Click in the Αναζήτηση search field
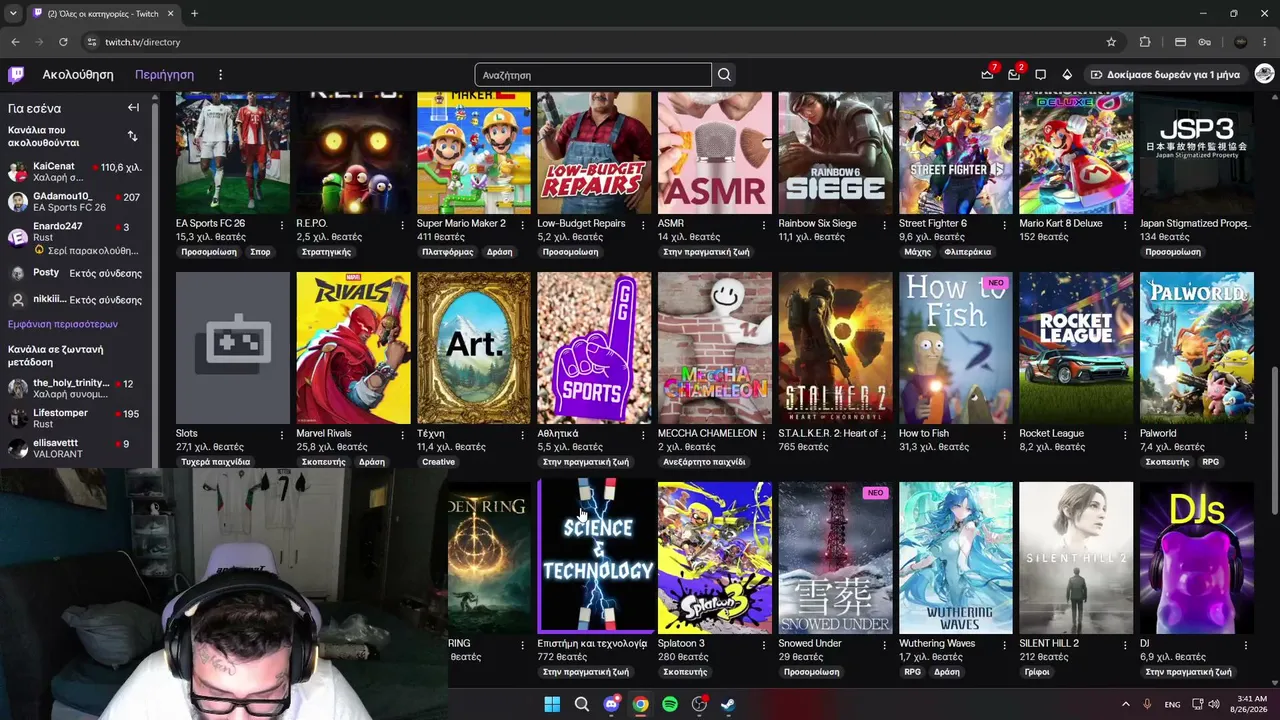This screenshot has height=720, width=1280. [593, 75]
